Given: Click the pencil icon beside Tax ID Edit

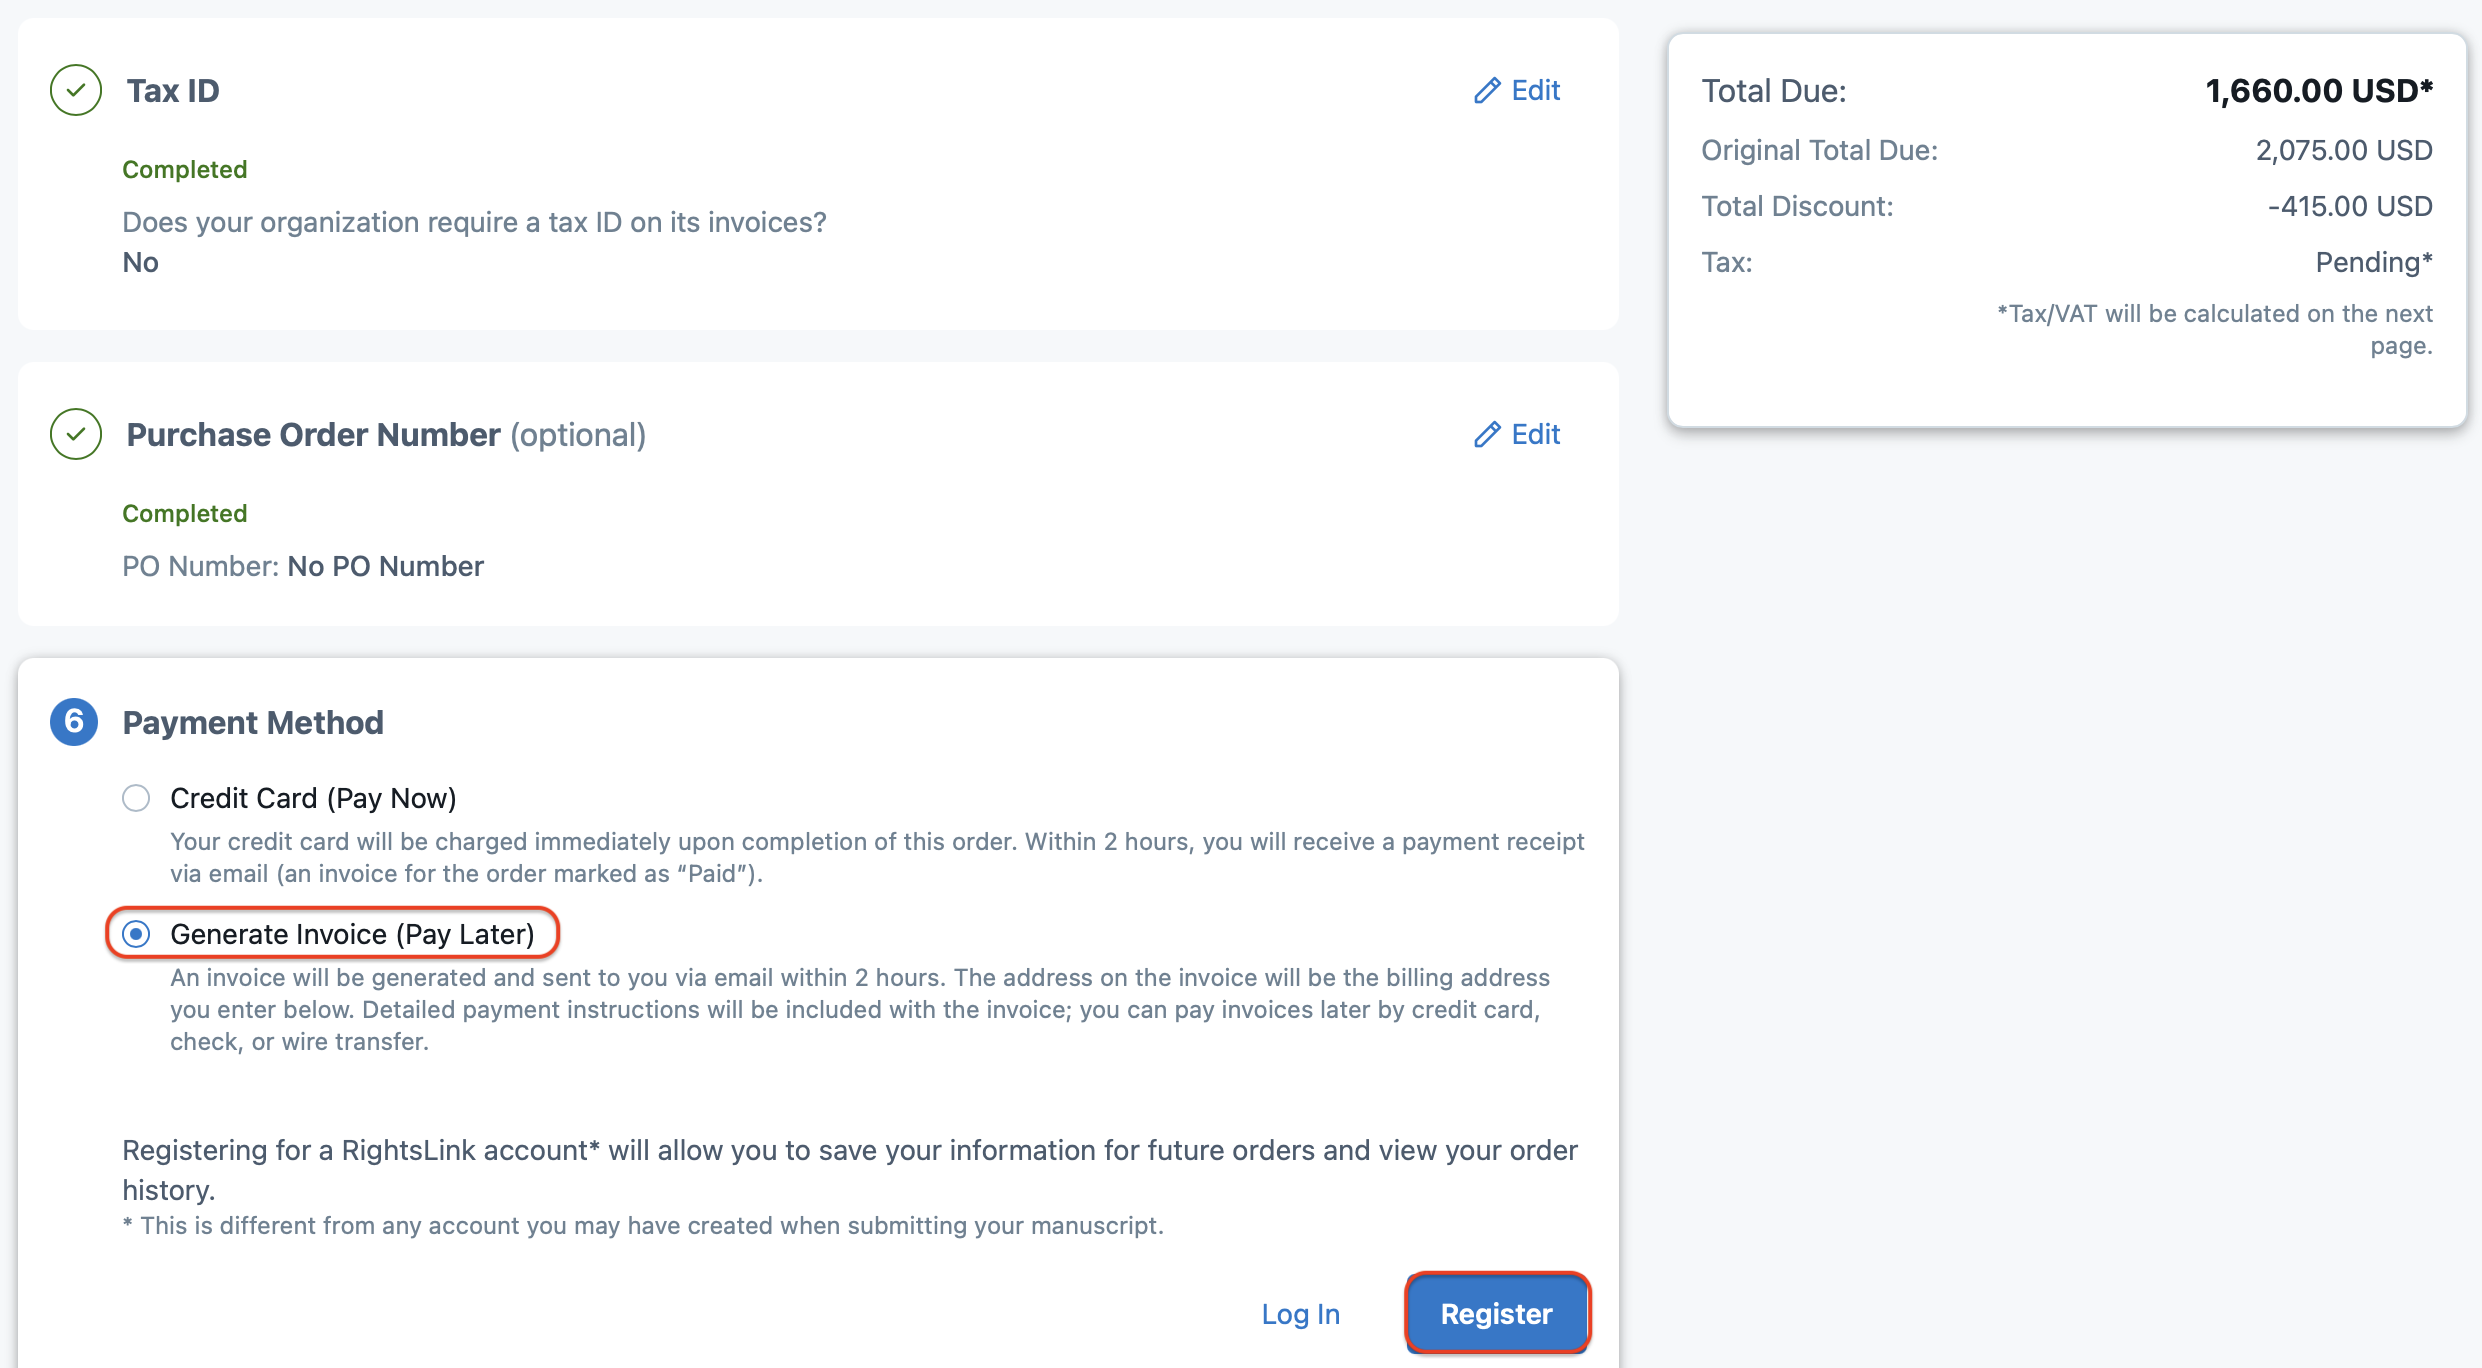Looking at the screenshot, I should pos(1487,91).
